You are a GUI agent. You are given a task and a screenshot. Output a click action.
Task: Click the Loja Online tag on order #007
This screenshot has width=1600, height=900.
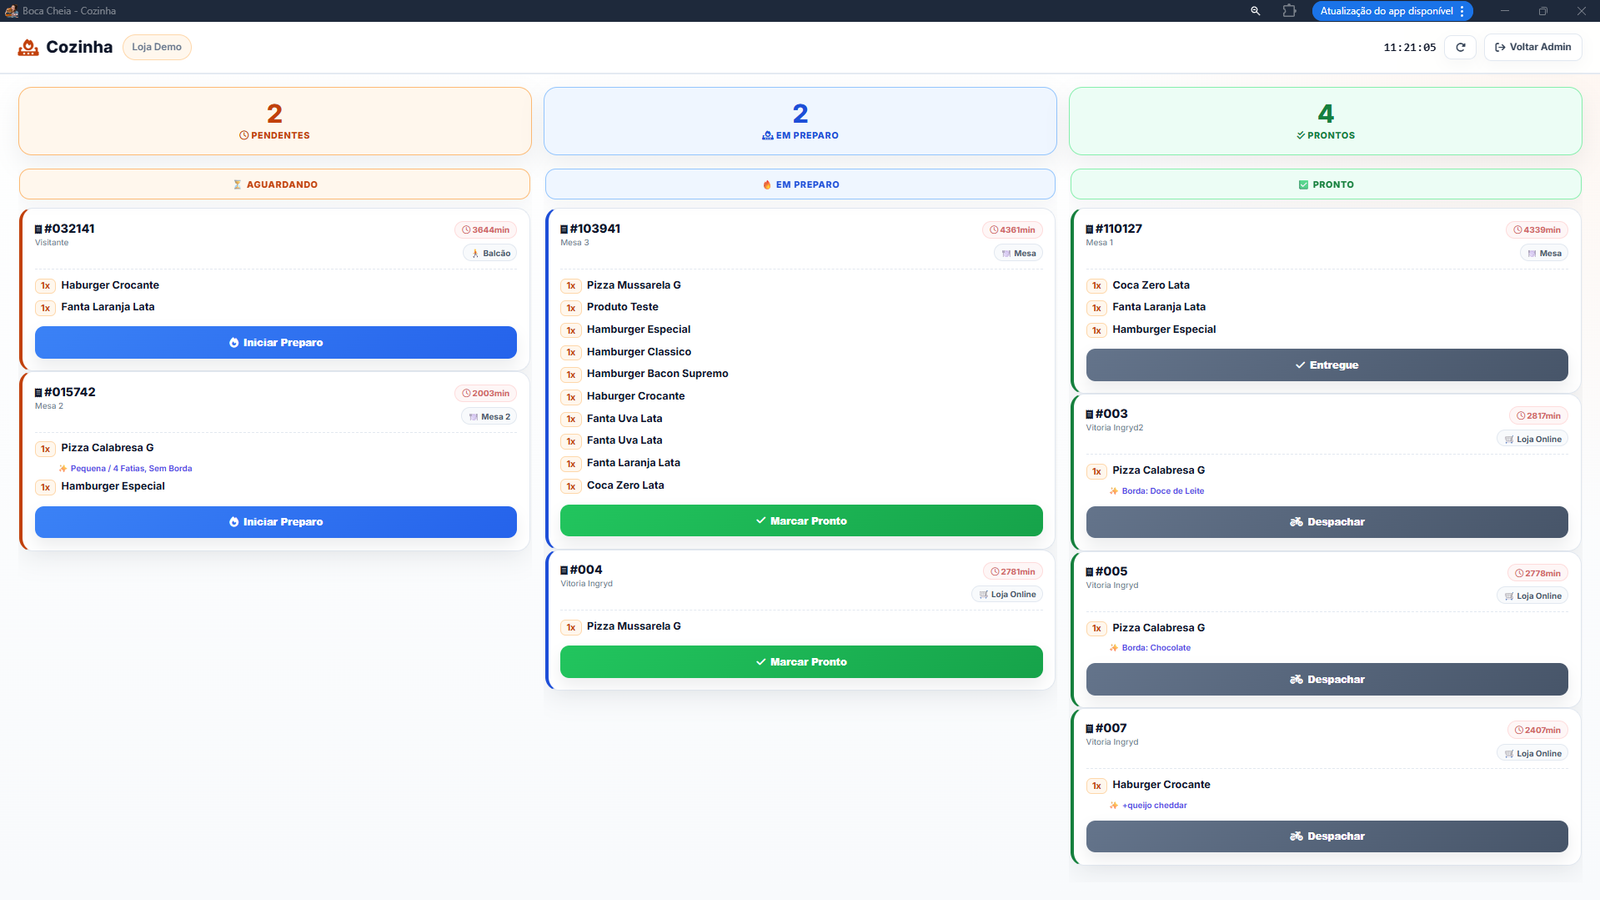(x=1533, y=753)
